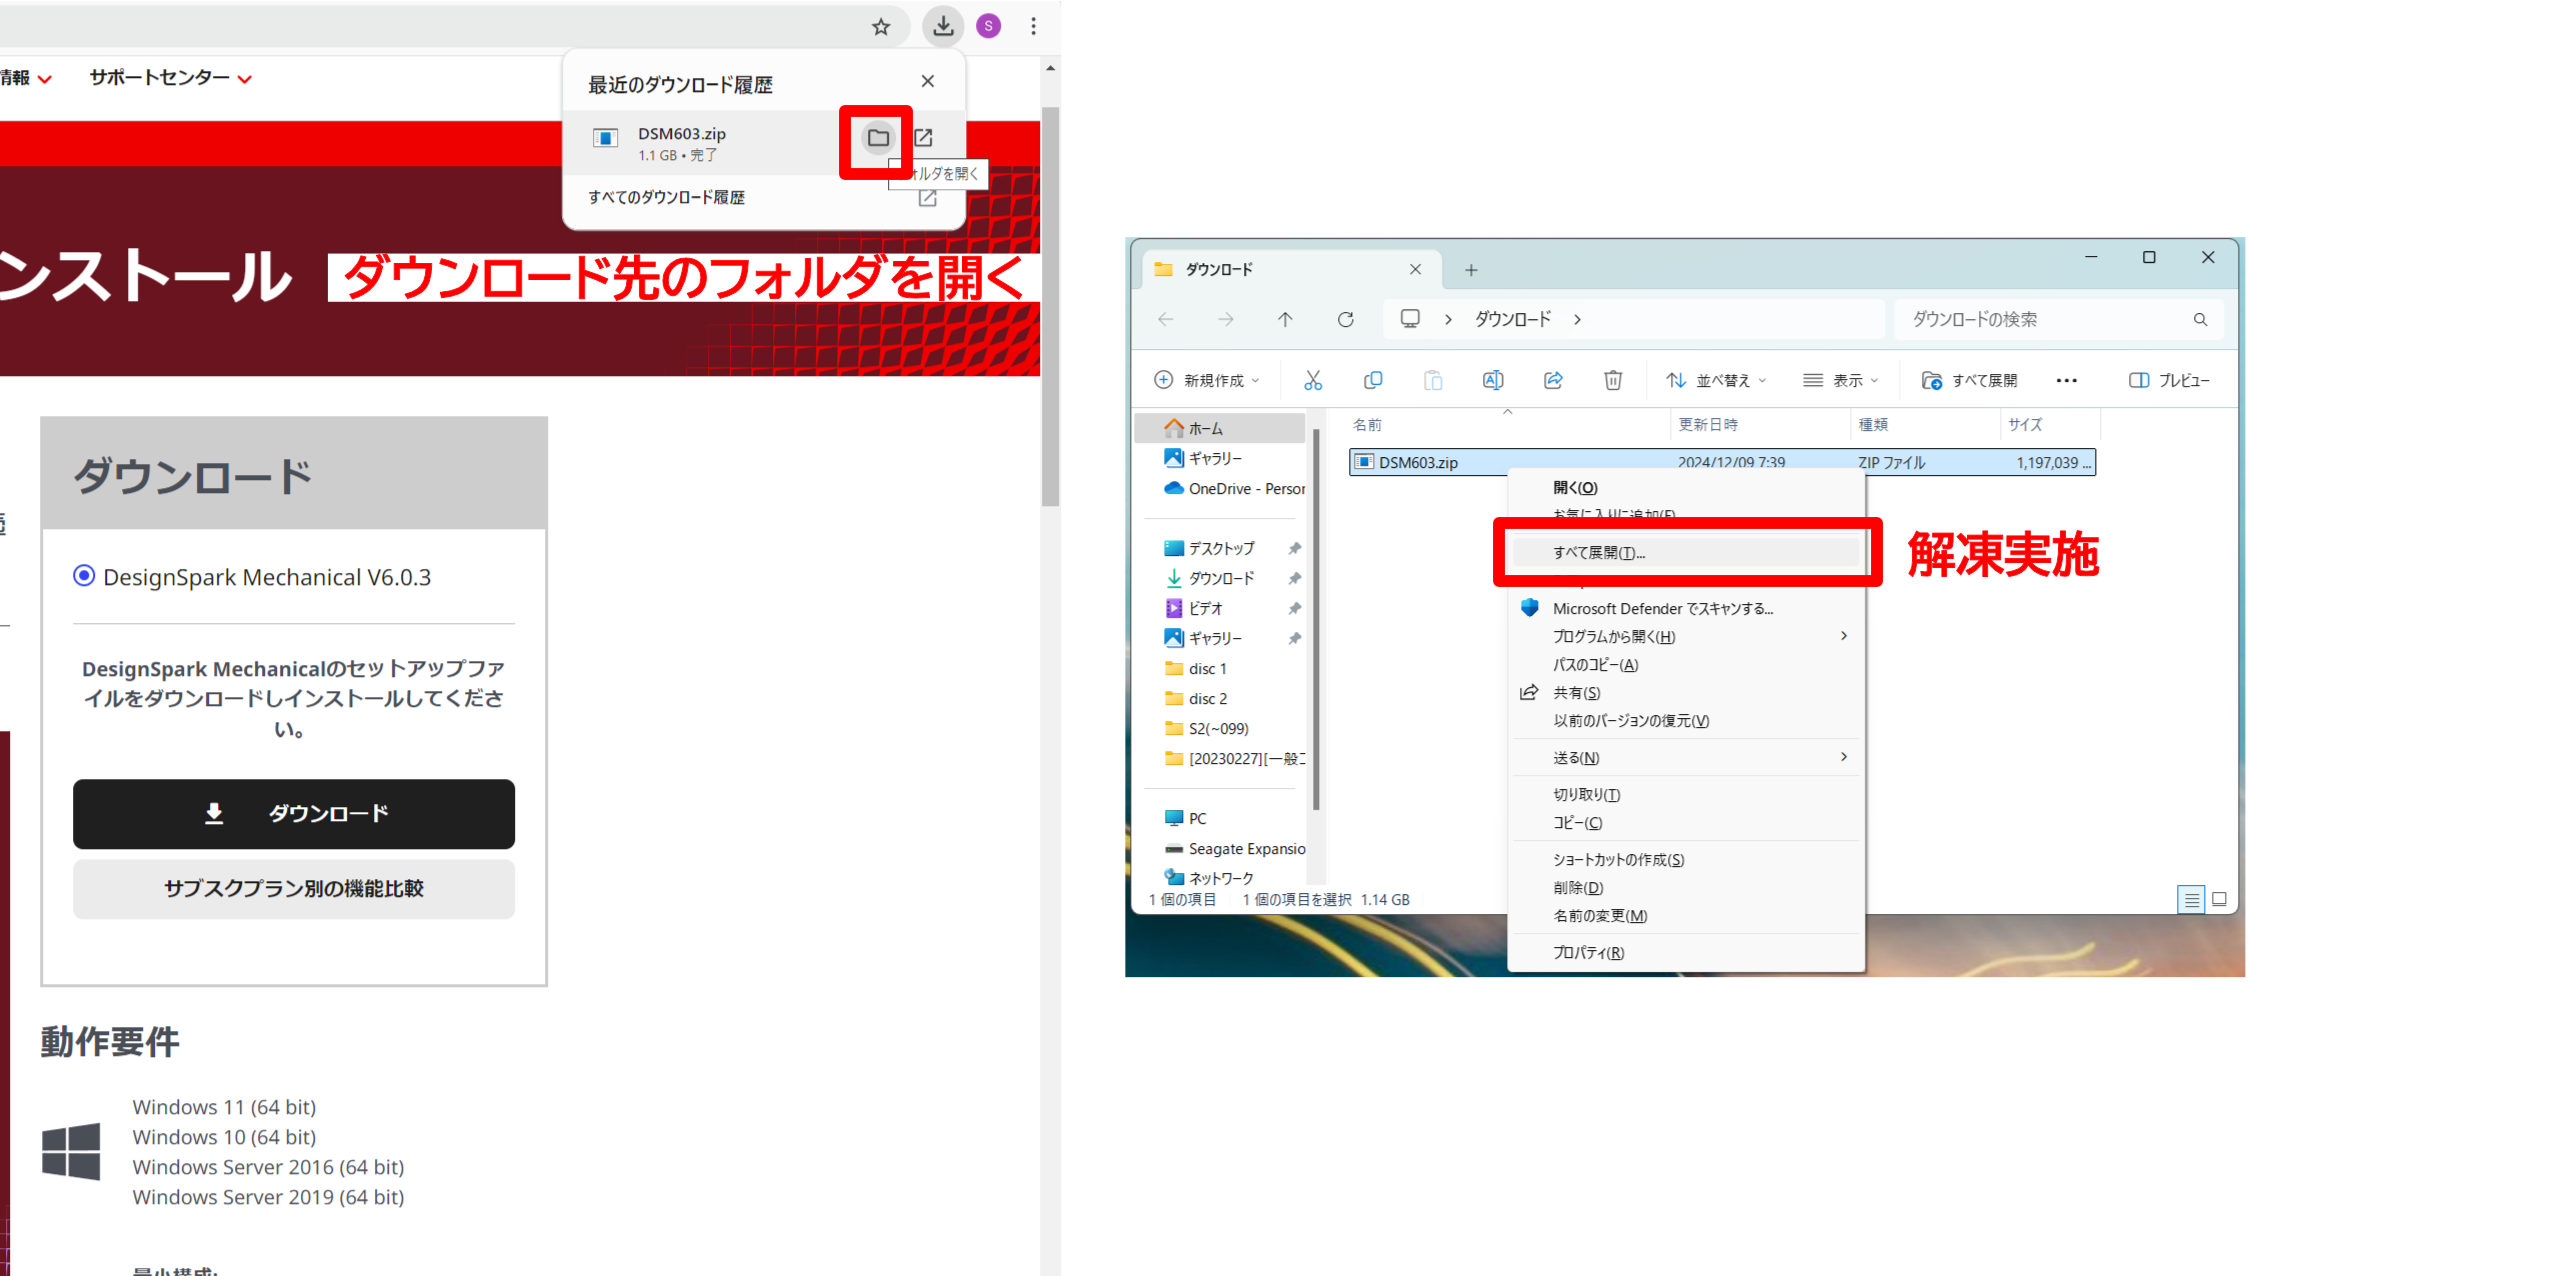Toggle the プレビュー pane
2560x1276 pixels.
click(x=2169, y=380)
